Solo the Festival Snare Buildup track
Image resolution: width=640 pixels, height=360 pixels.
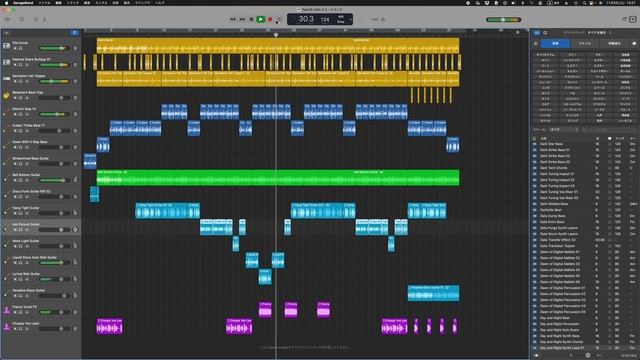coord(20,64)
